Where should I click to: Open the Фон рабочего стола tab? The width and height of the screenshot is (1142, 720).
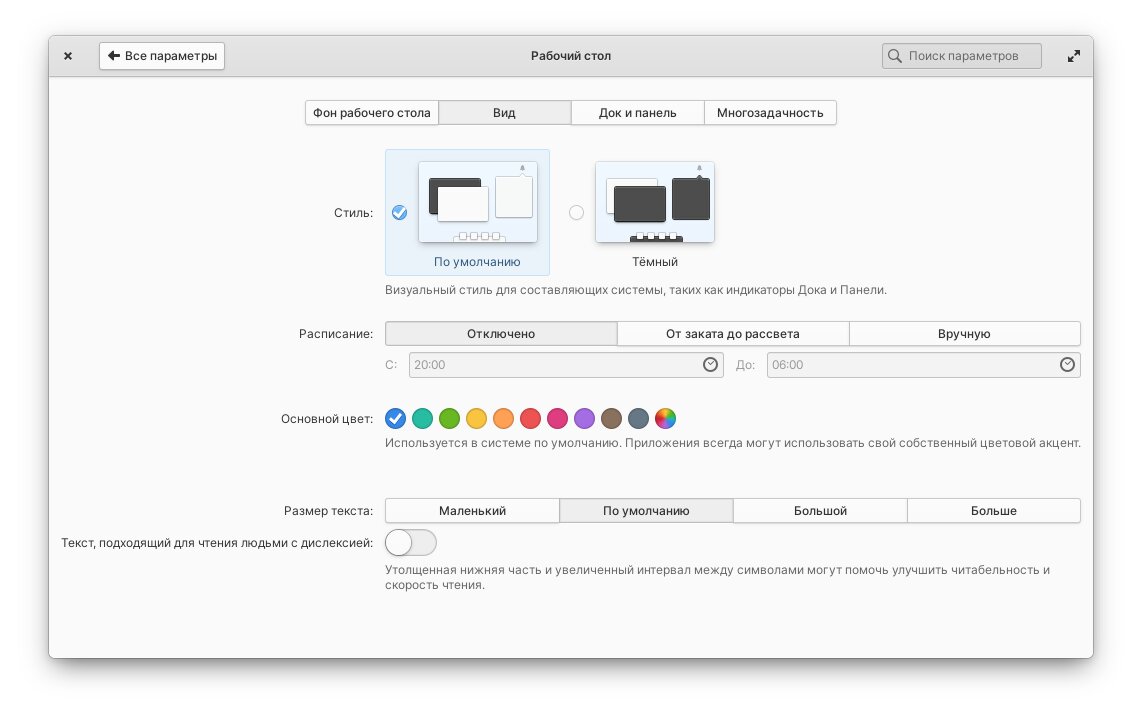(x=372, y=113)
